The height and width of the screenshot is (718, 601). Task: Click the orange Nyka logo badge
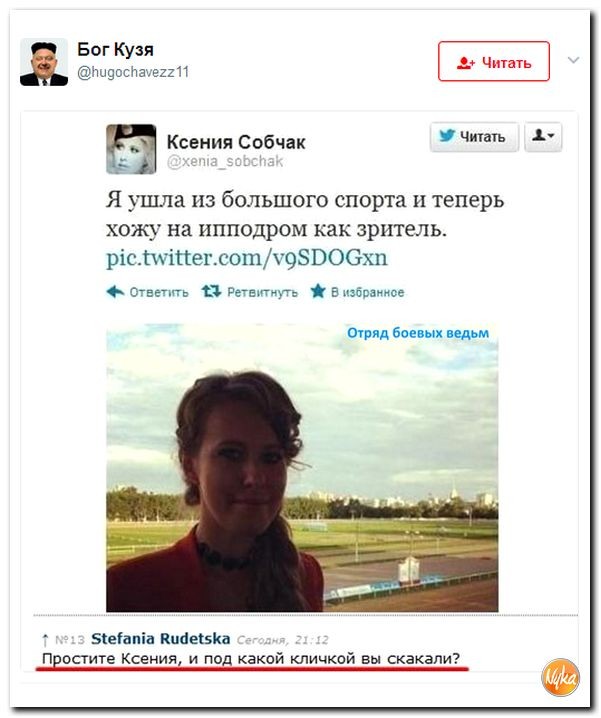pos(560,677)
